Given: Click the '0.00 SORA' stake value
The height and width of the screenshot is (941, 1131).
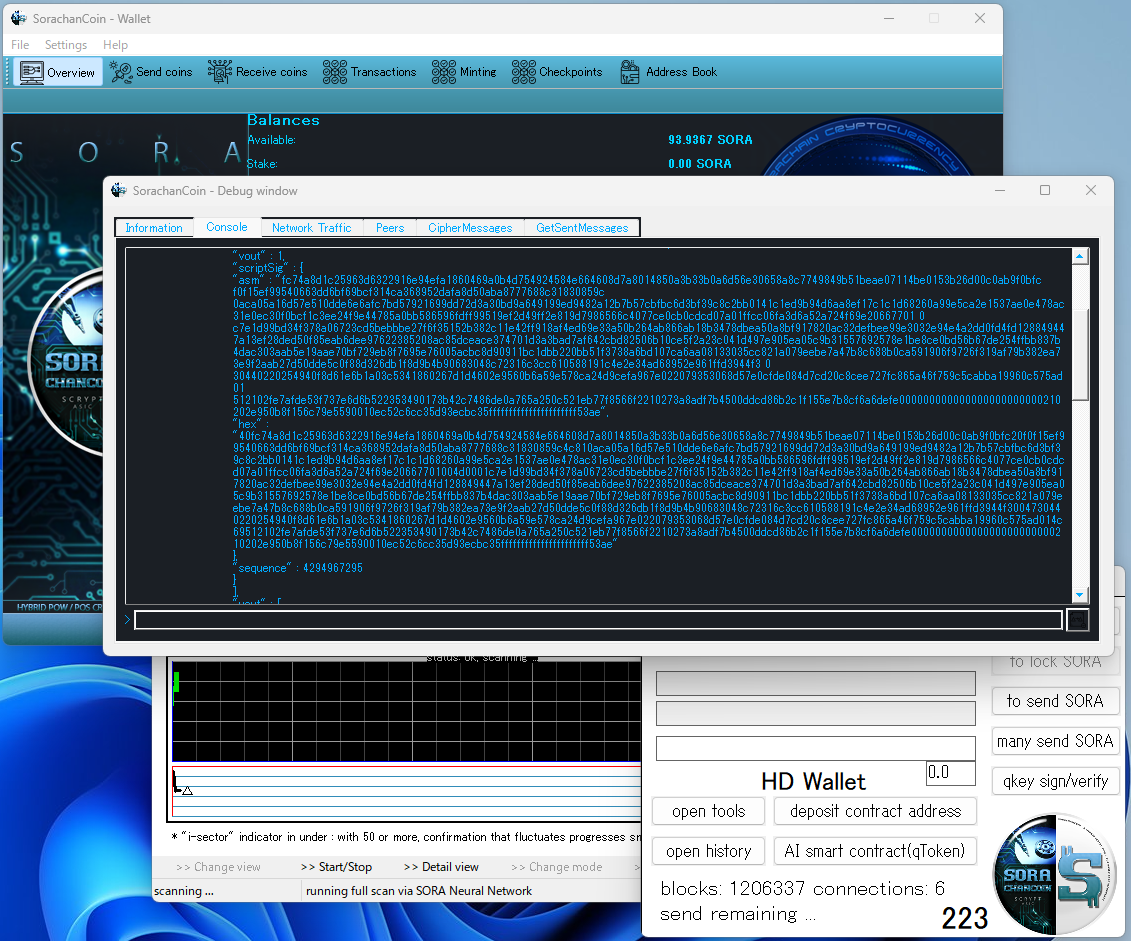Looking at the screenshot, I should [x=700, y=164].
